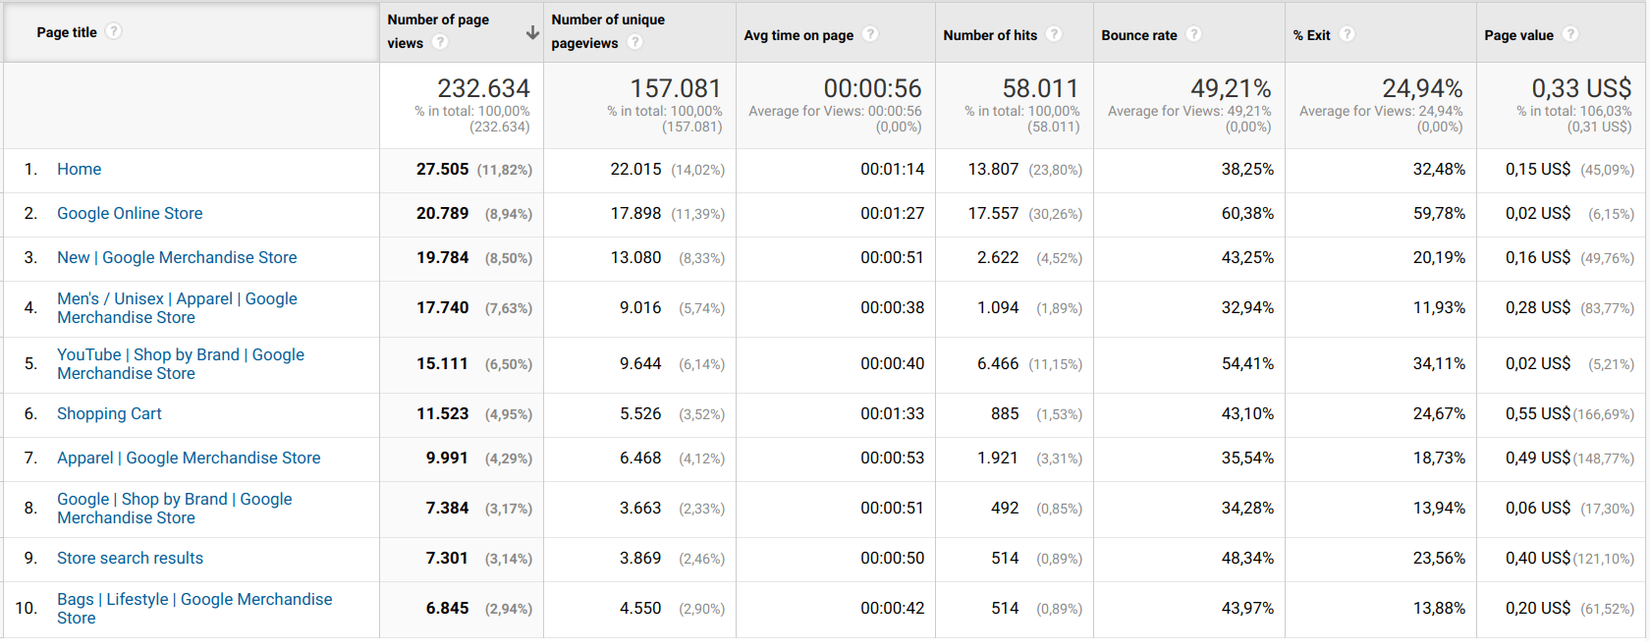This screenshot has width=1650, height=641.
Task: Sort by Bounce rate column header
Action: [x=1138, y=35]
